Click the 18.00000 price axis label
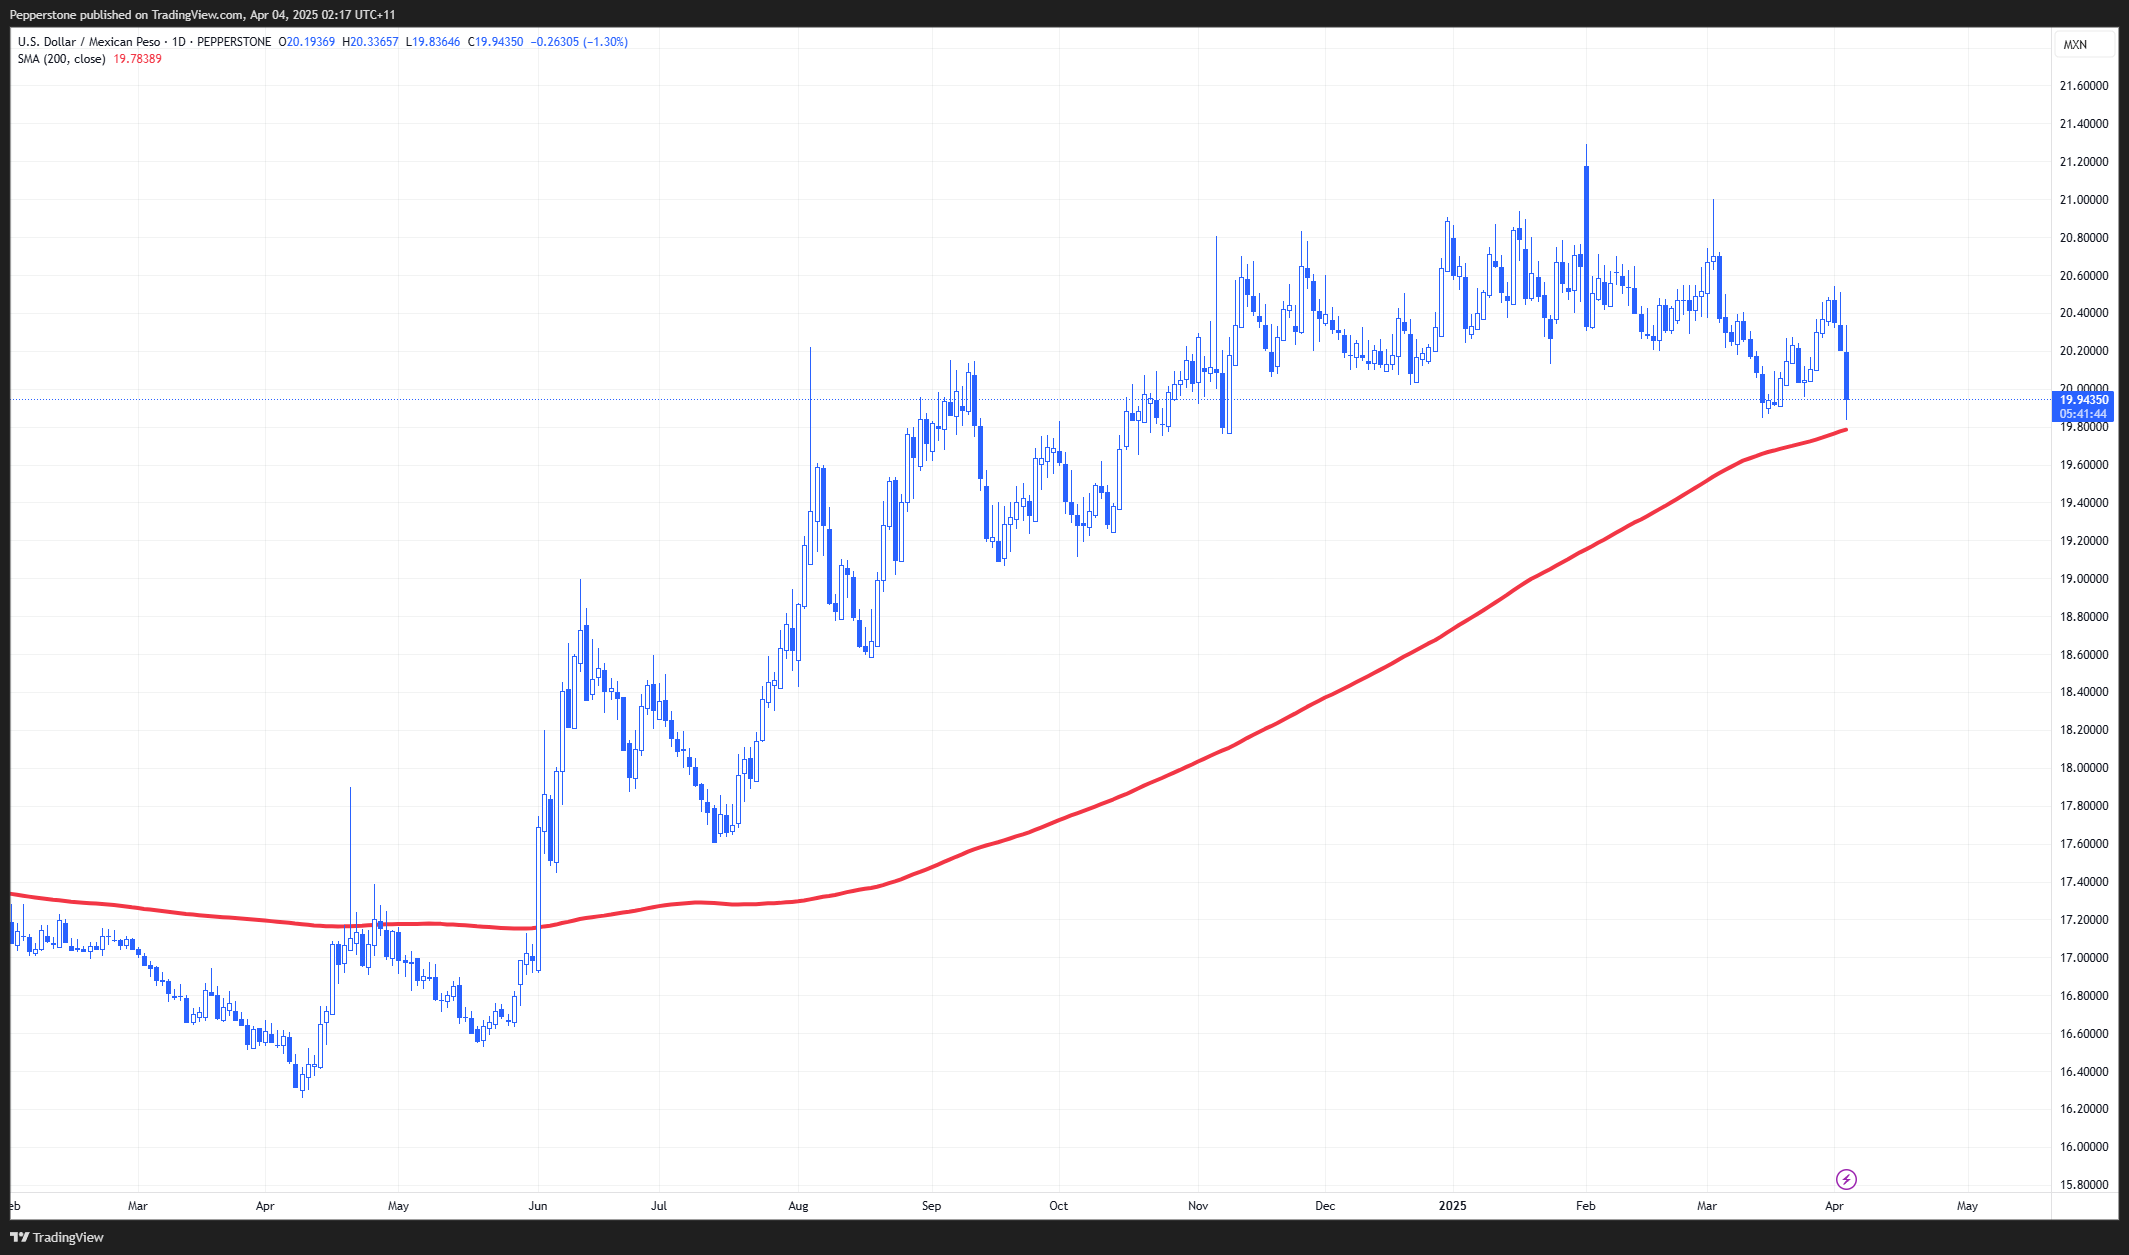The image size is (2129, 1255). pos(2084,768)
